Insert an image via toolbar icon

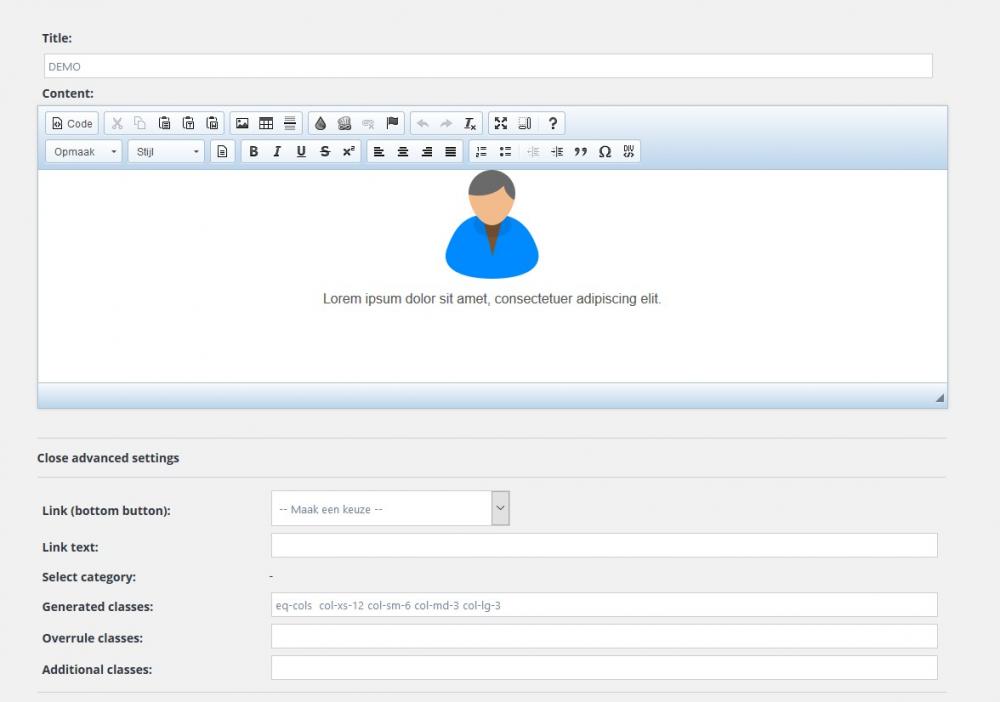[242, 124]
